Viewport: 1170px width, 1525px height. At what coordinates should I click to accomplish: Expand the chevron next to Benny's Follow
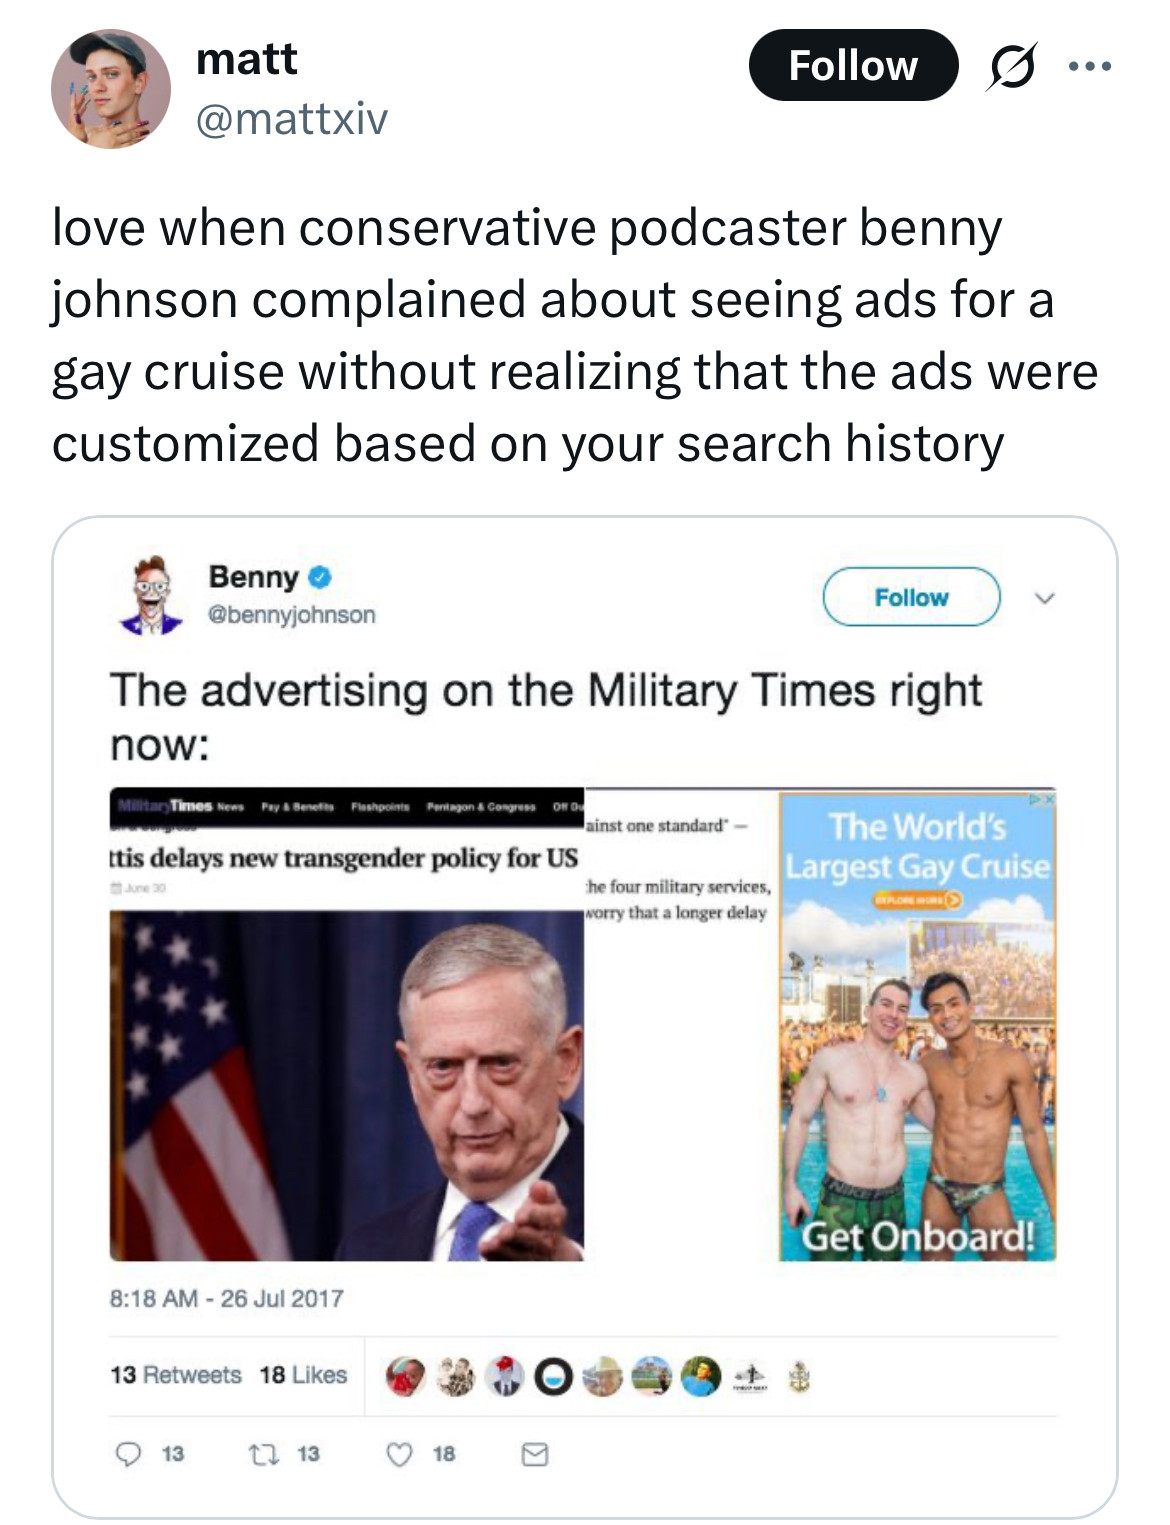click(1044, 598)
